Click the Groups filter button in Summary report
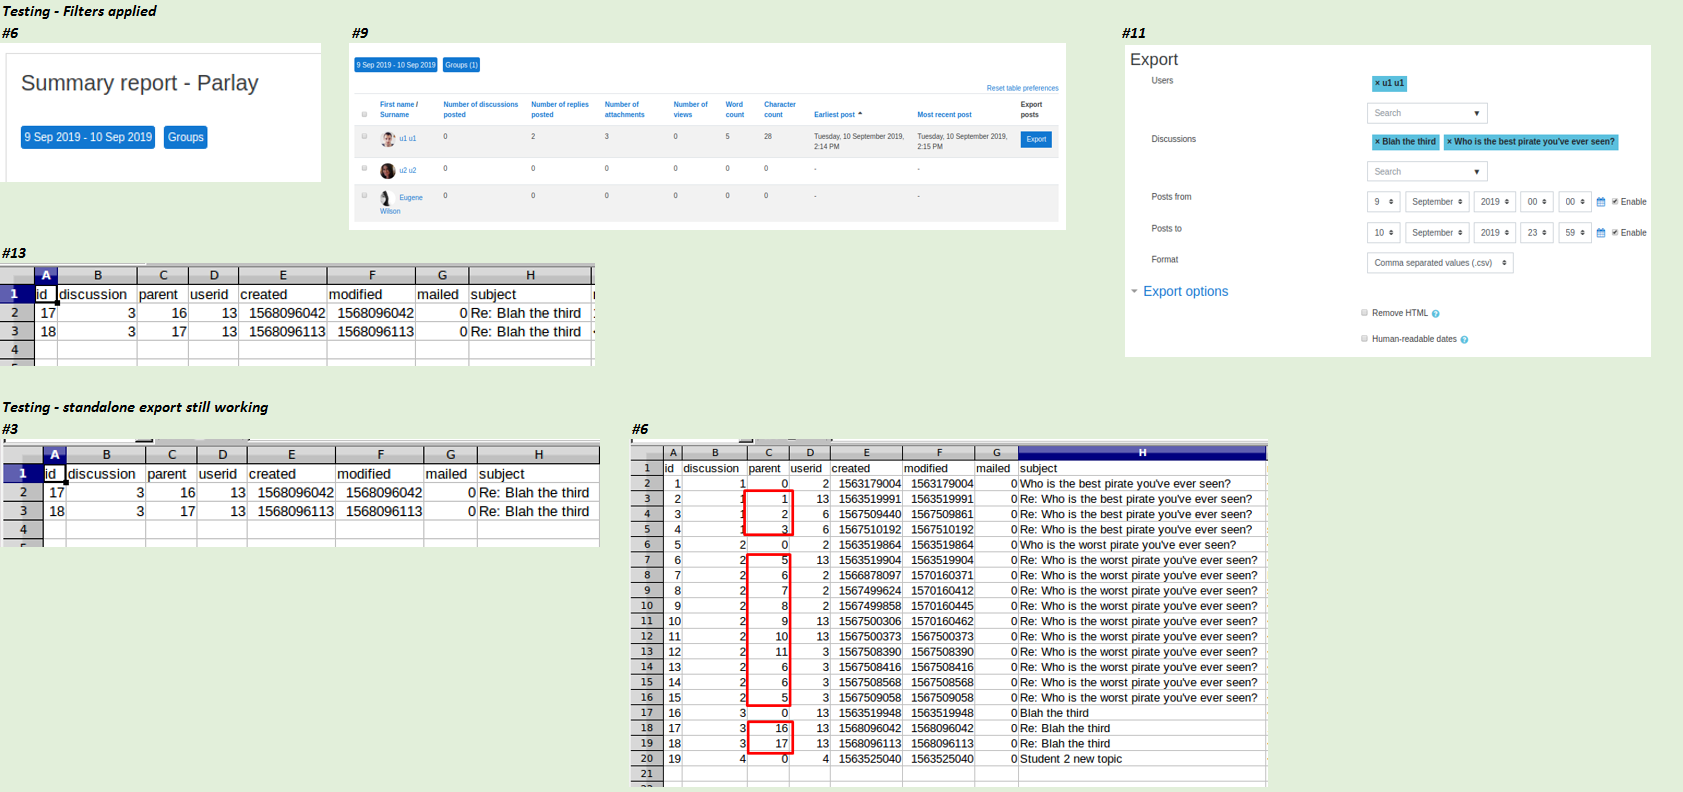The height and width of the screenshot is (792, 1683). (x=185, y=137)
